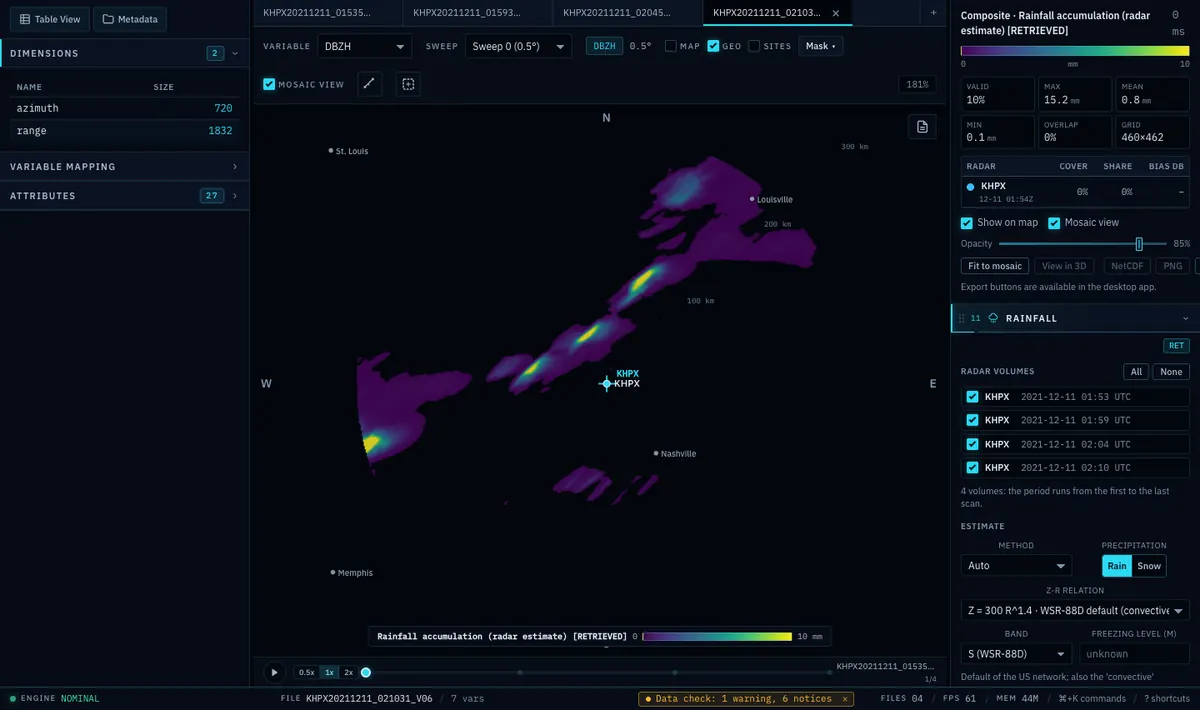
Task: Uncheck the KHPX 02:04 UTC volume
Action: (972, 444)
